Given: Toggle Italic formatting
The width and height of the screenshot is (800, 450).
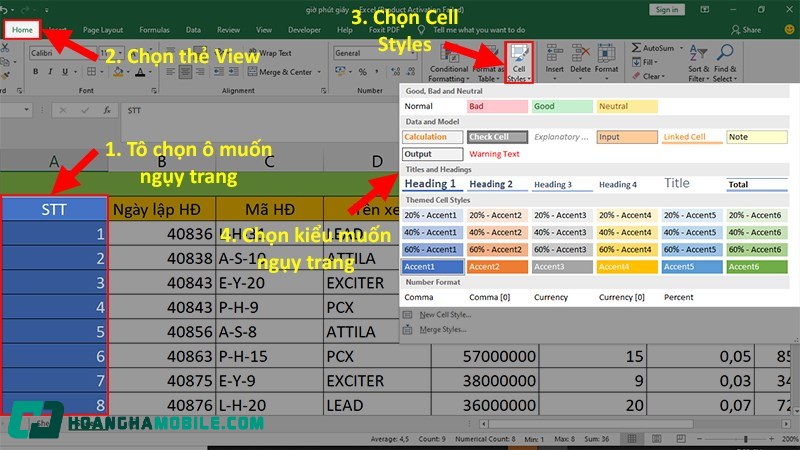Looking at the screenshot, I should click(x=50, y=71).
